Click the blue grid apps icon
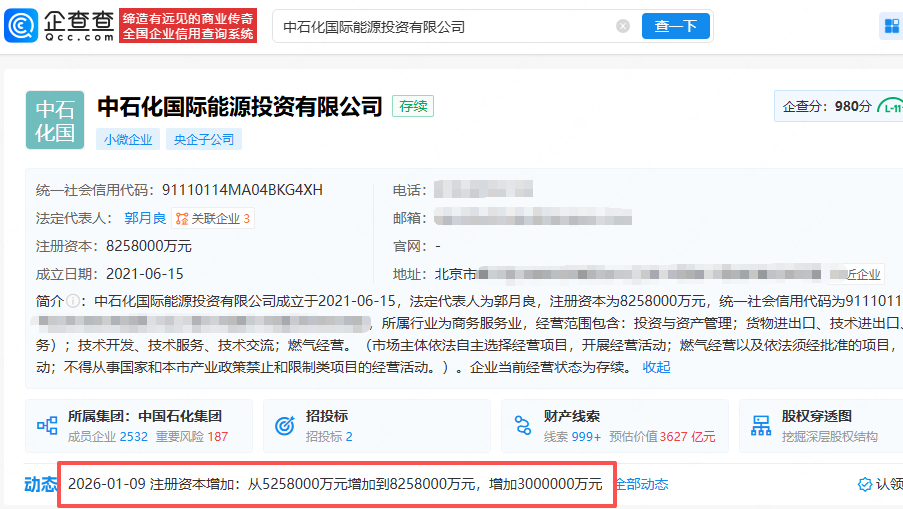 point(891,26)
